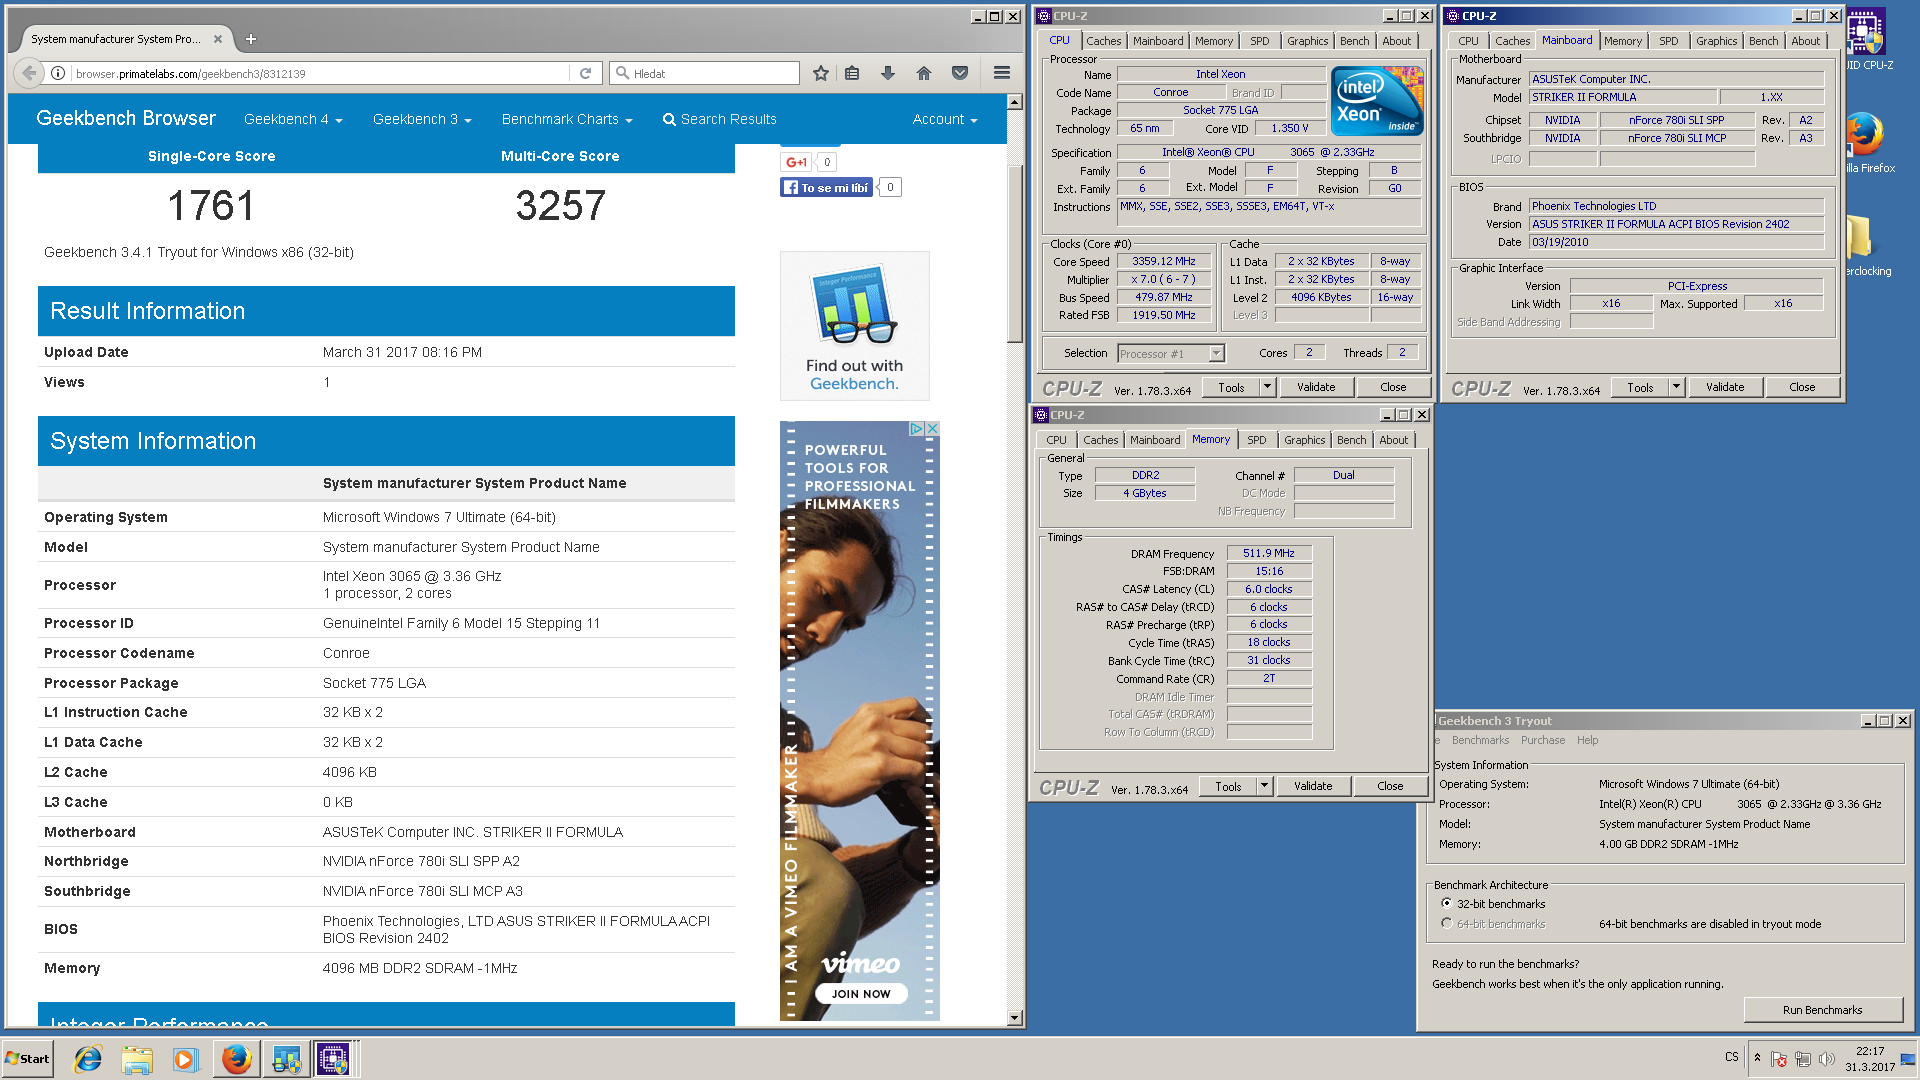This screenshot has width=1920, height=1080.
Task: Click scrollbar down arrow in Firefox
Action: 1014,1018
